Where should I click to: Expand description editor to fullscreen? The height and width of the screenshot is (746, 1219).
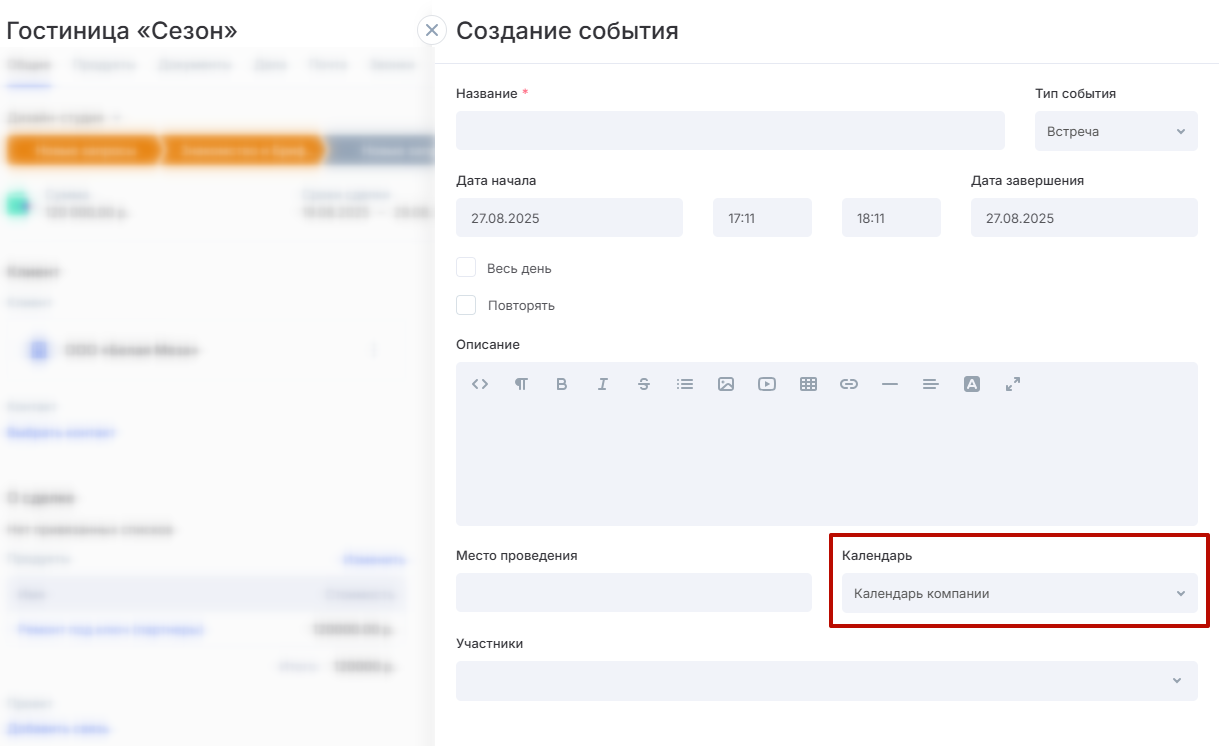1013,384
